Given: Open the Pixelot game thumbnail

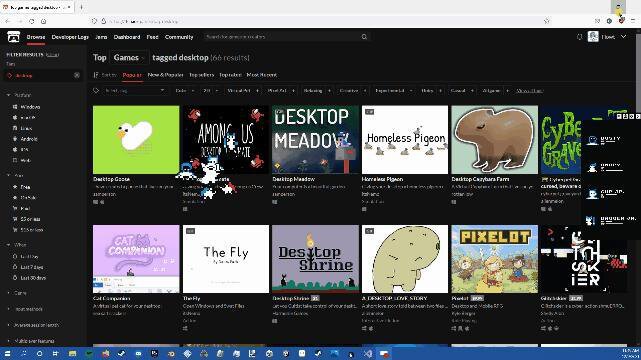Looking at the screenshot, I should pyautogui.click(x=494, y=259).
